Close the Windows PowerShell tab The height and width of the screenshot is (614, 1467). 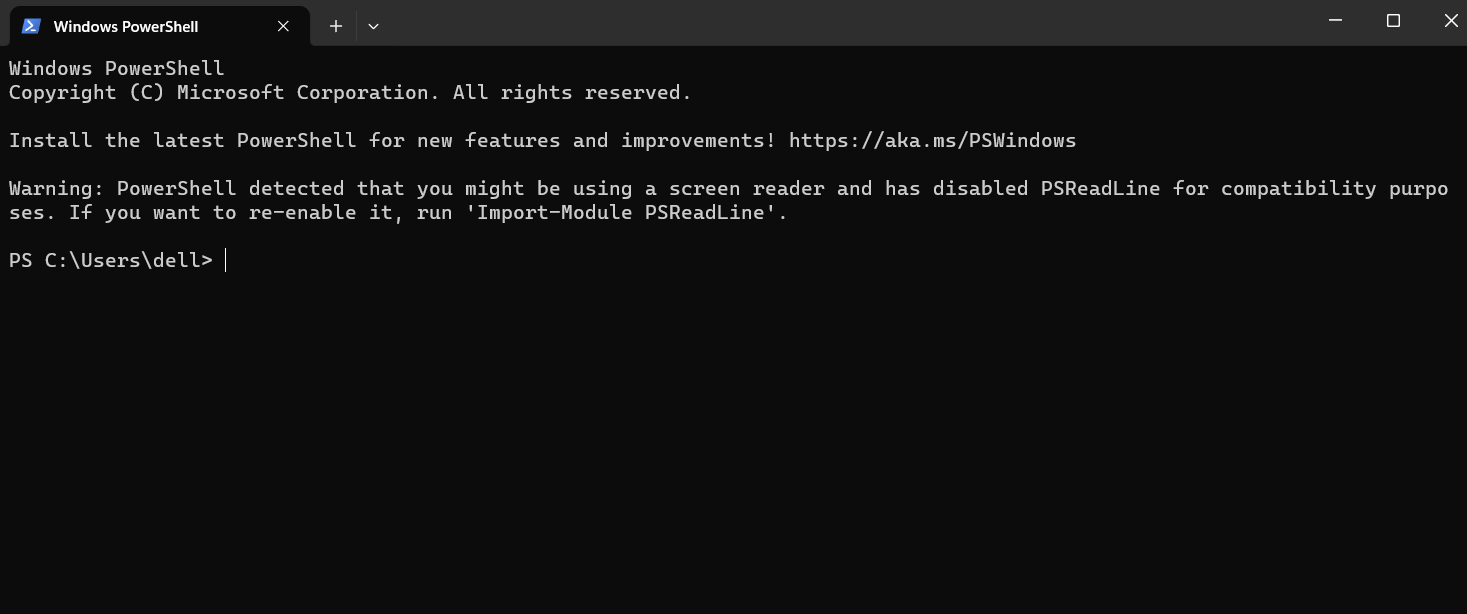point(283,26)
